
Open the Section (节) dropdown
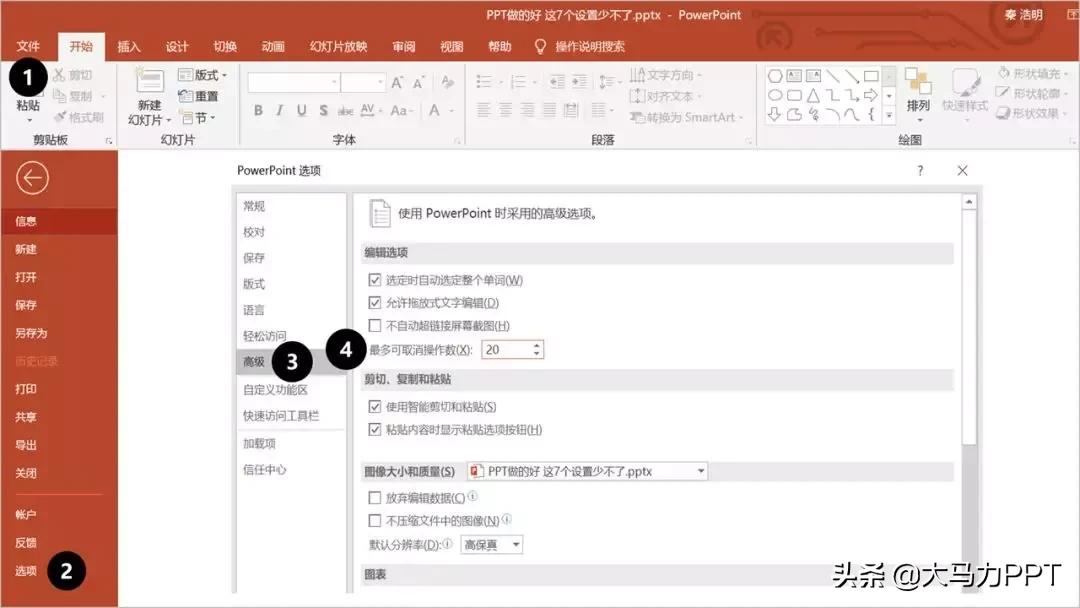[198, 118]
